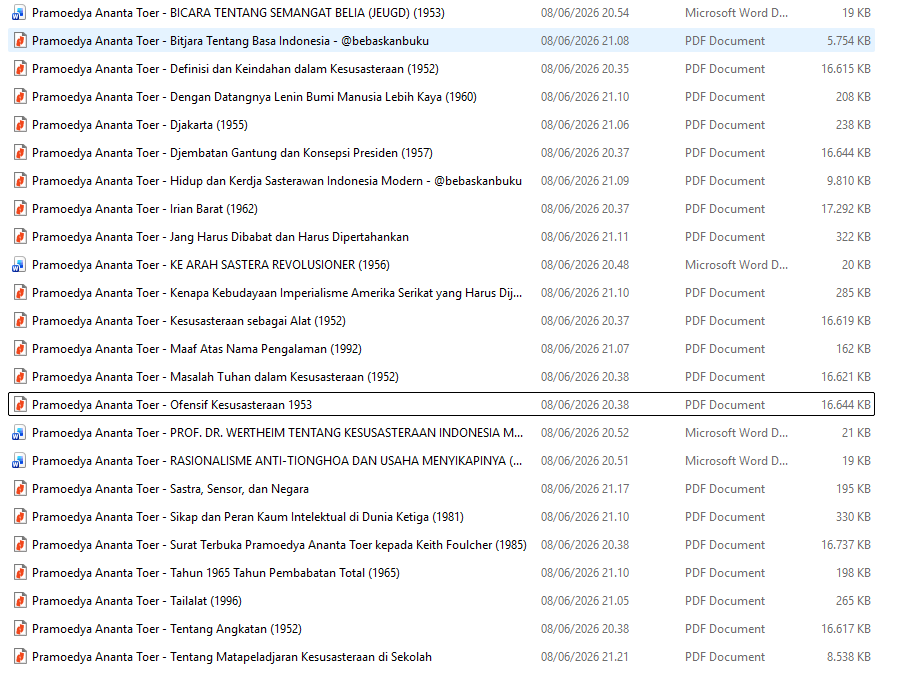Click the PDF icon beside Jang Harus Dibabat
Viewport: 902px width, 689px height.
[x=20, y=237]
